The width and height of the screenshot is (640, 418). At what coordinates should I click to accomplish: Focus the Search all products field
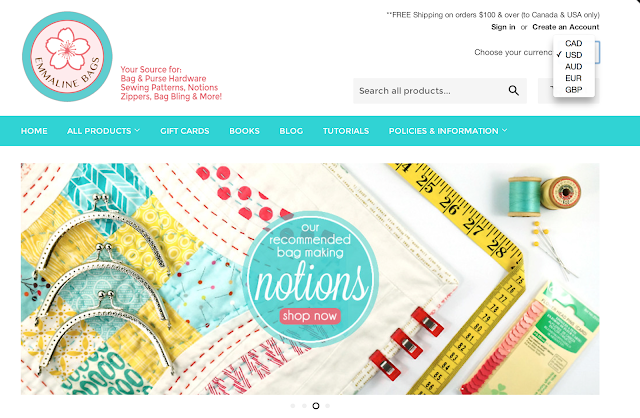pos(431,91)
